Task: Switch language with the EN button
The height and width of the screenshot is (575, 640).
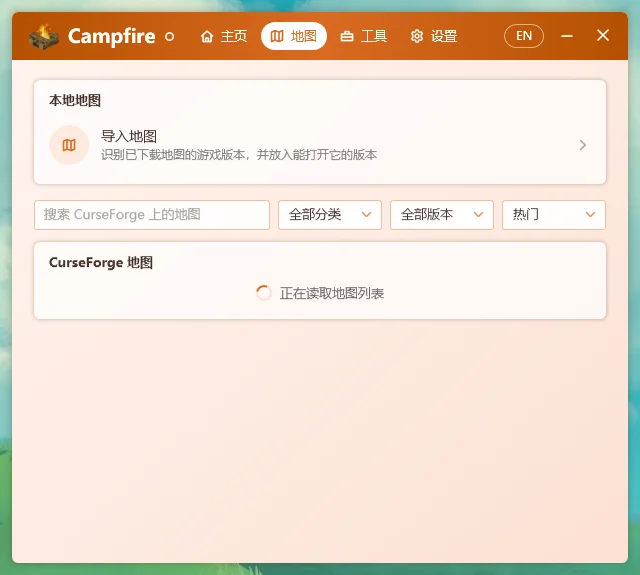Action: (x=524, y=36)
